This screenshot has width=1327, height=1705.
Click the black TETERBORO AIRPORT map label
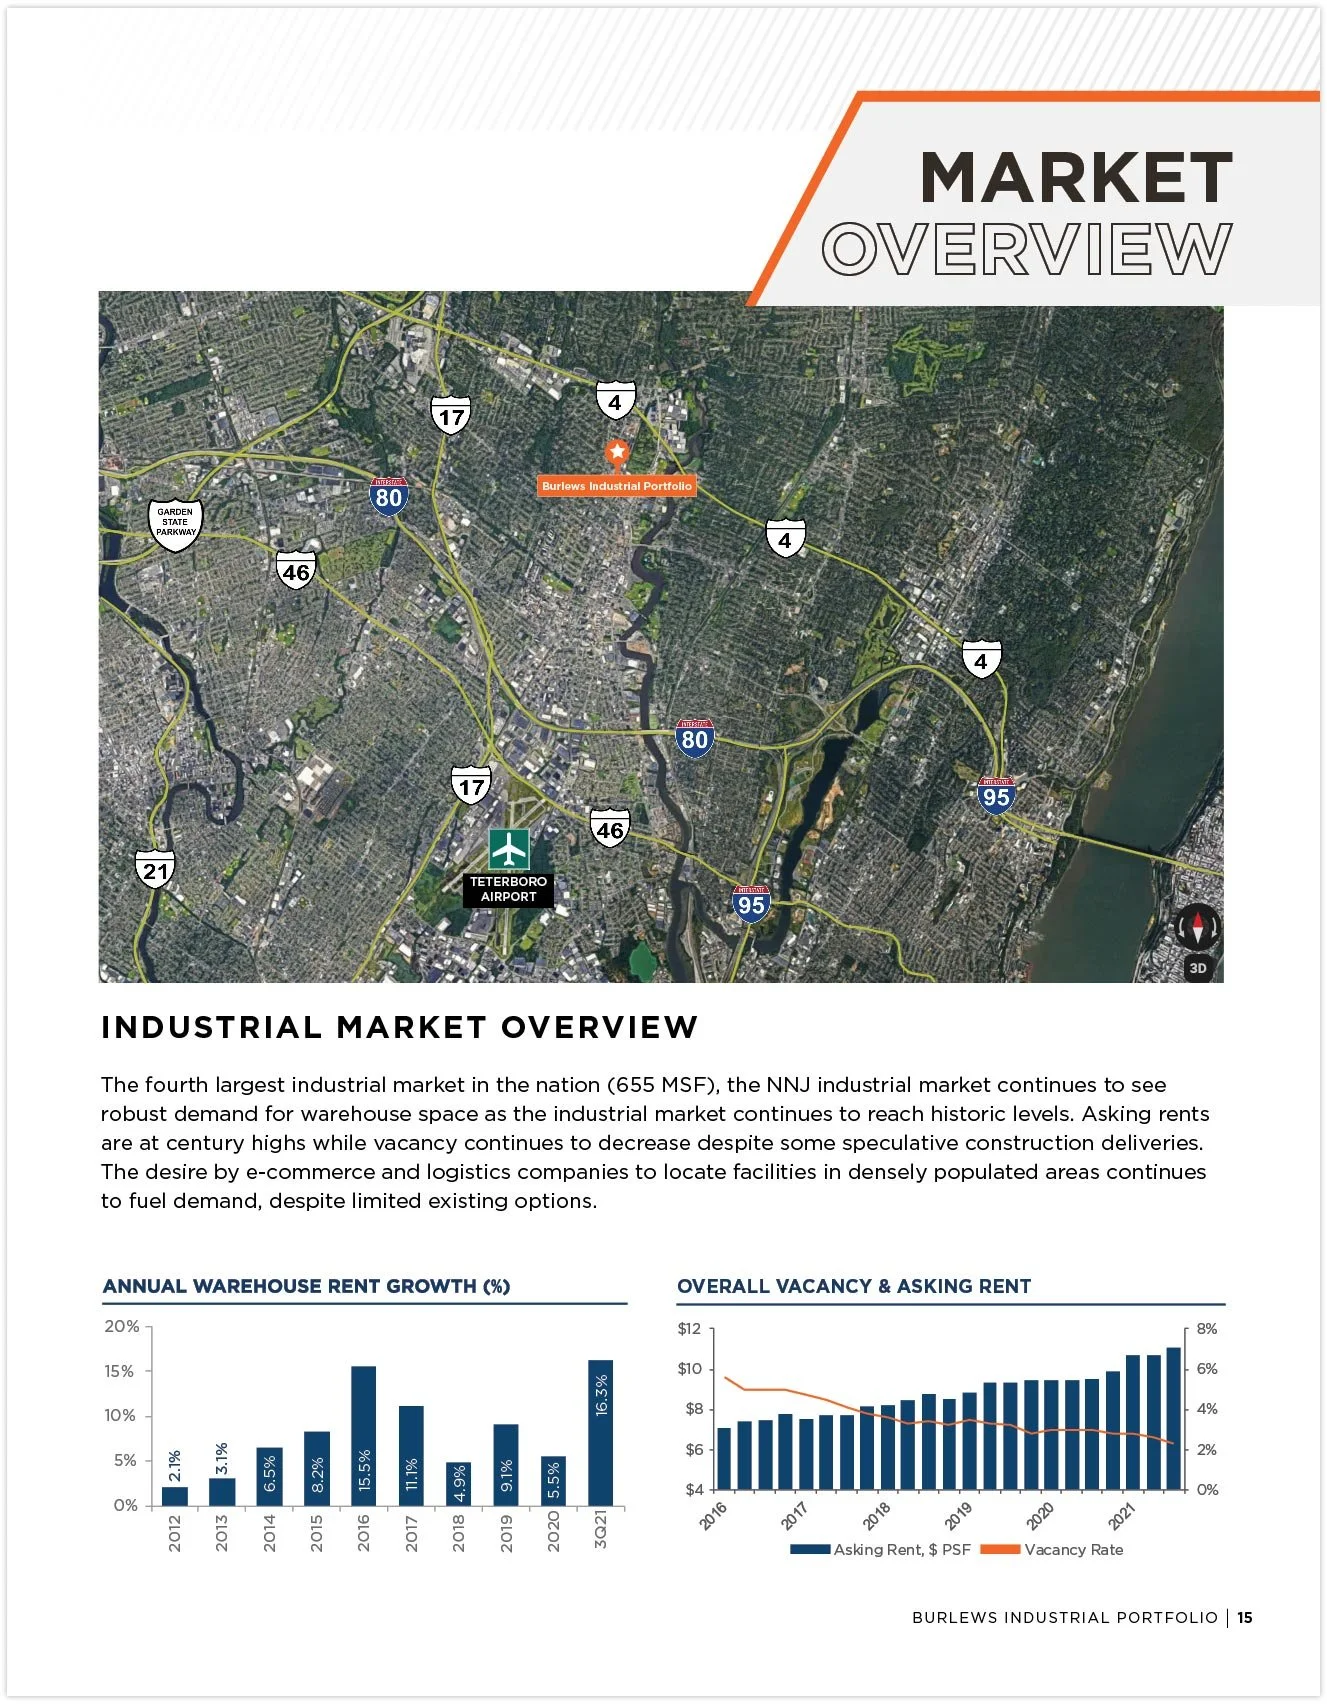508,889
